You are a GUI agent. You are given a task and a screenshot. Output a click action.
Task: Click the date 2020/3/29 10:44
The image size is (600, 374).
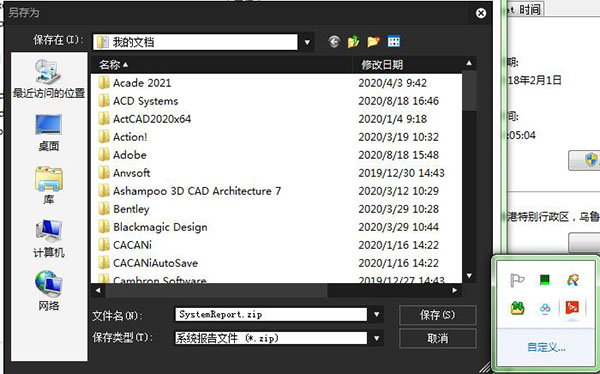[x=398, y=227]
